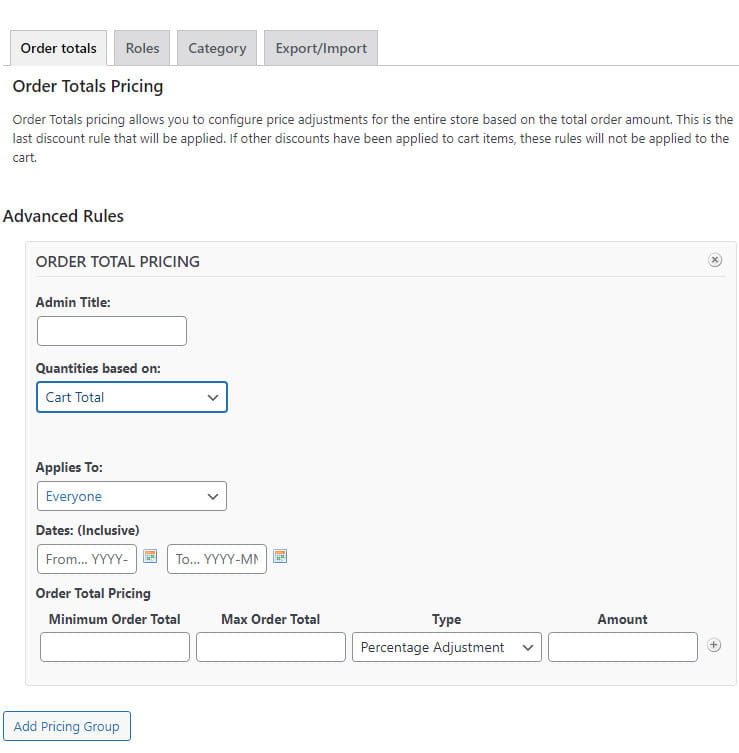Click the From date input field
Viewport: 739px width, 753px height.
87,559
